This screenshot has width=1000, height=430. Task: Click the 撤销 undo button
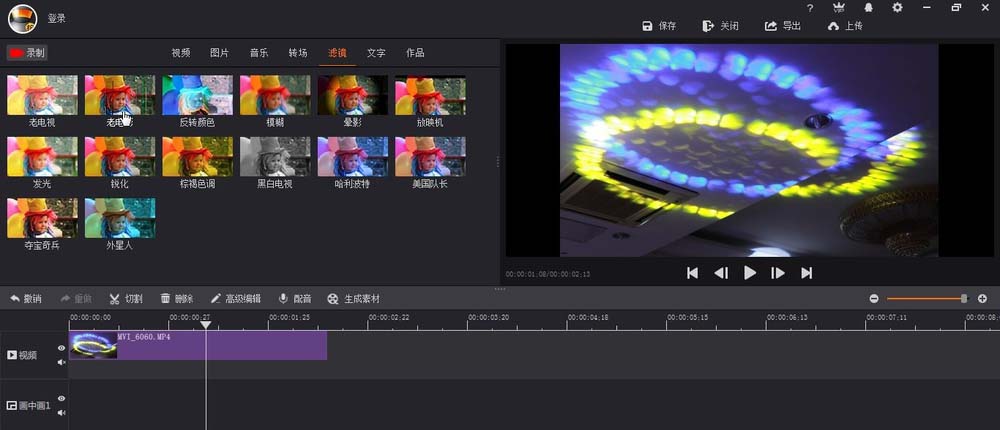click(x=26, y=299)
